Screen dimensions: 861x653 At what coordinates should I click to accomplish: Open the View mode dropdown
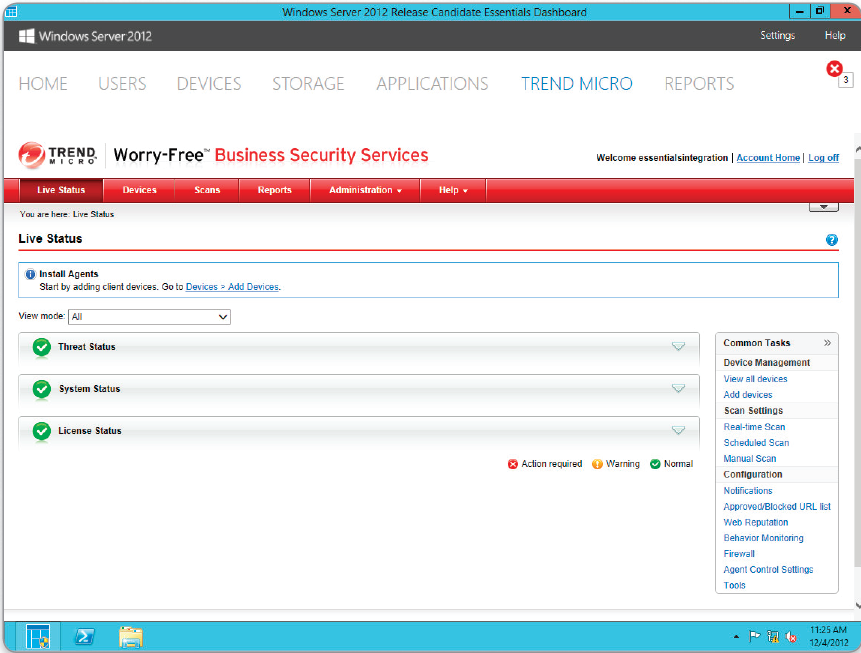[x=149, y=317]
